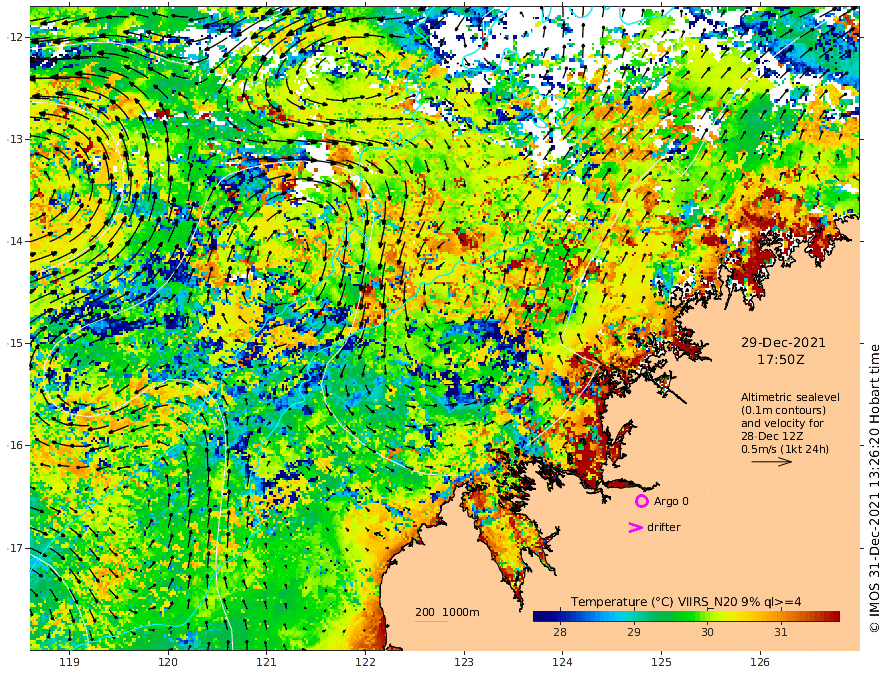The height and width of the screenshot is (680, 880).
Task: Click latitude axis label -15
Action: (x=15, y=343)
